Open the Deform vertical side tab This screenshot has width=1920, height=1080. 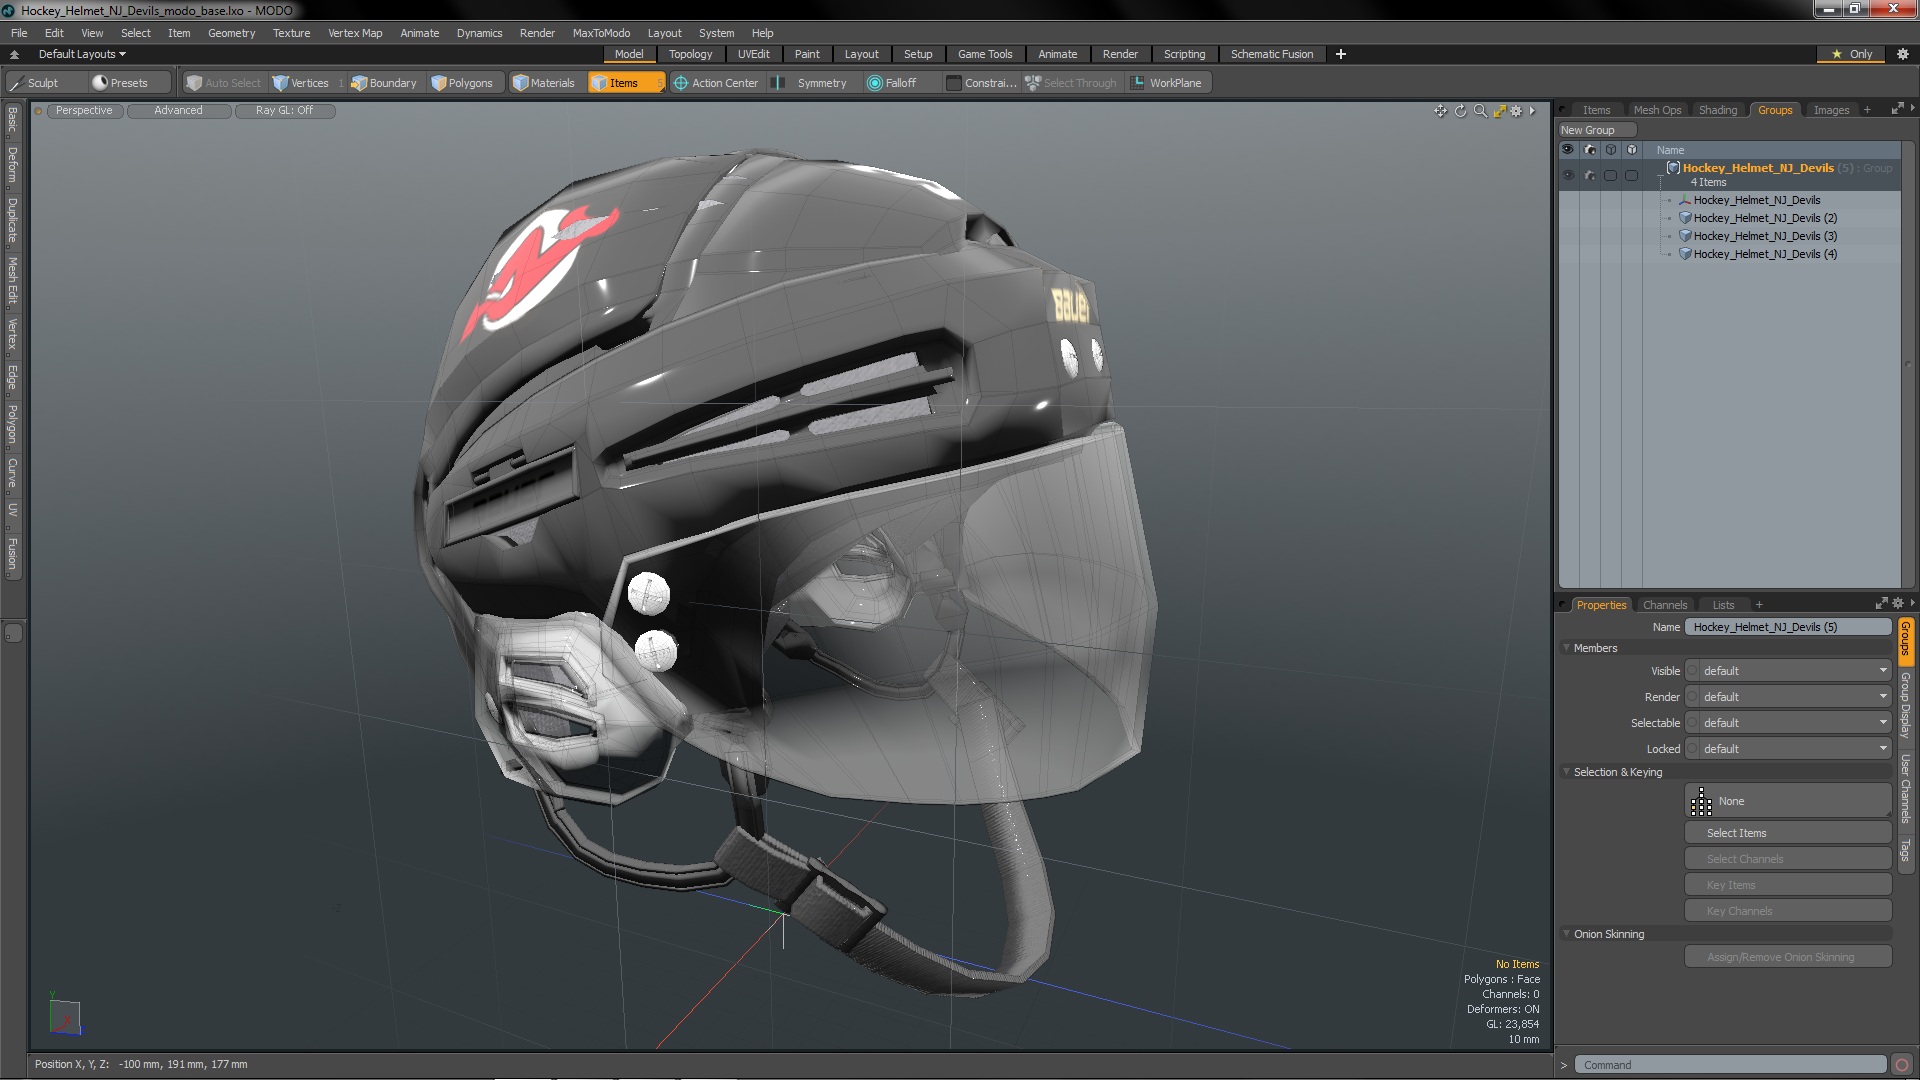click(x=12, y=166)
